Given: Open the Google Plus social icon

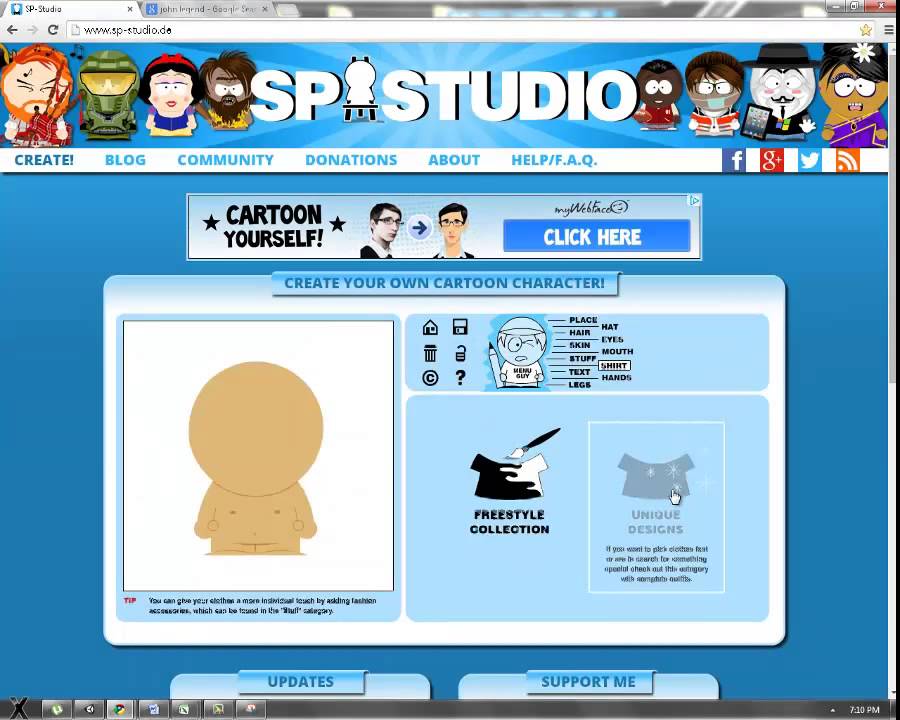Looking at the screenshot, I should pos(771,160).
